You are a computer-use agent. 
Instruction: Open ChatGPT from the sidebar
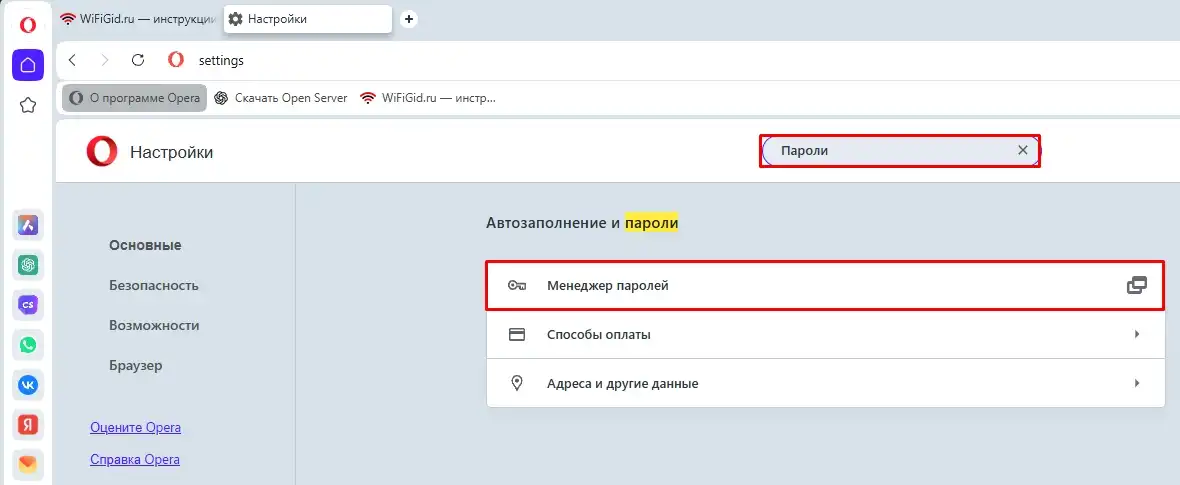tap(28, 265)
